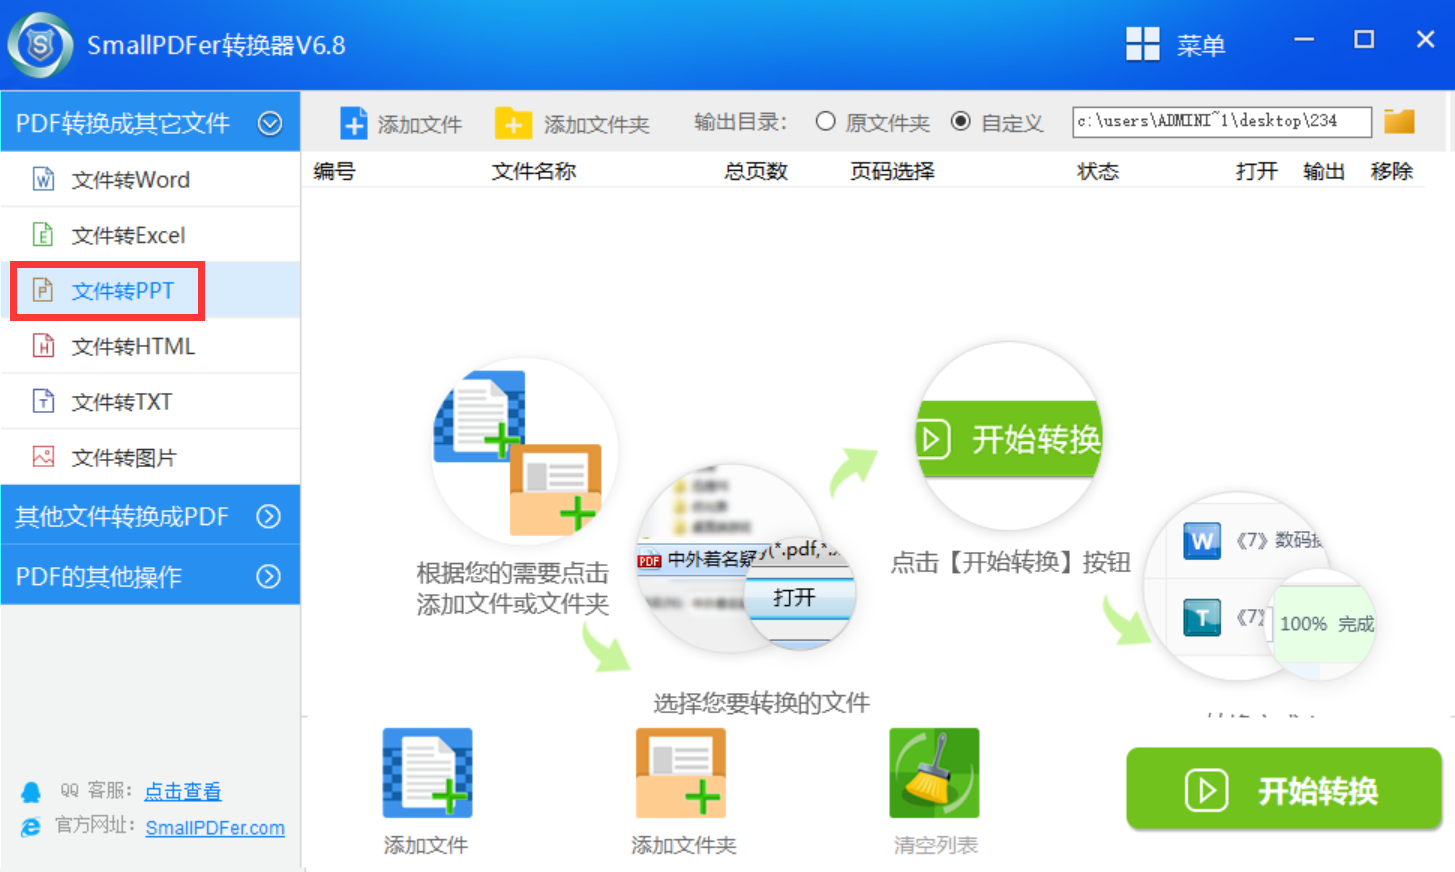
Task: Choose 文件转TXT conversion mode
Action: tap(150, 401)
